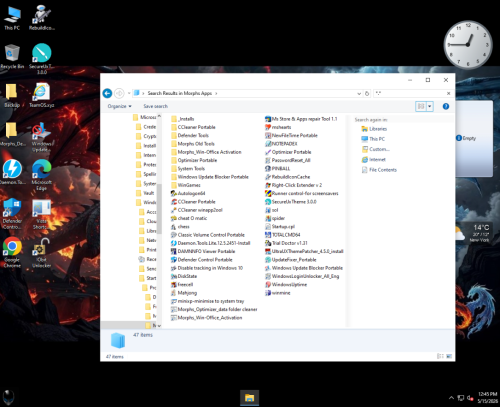Image resolution: width=500 pixels, height=407 pixels.
Task: Open the Organize dropdown menu
Action: [119, 106]
